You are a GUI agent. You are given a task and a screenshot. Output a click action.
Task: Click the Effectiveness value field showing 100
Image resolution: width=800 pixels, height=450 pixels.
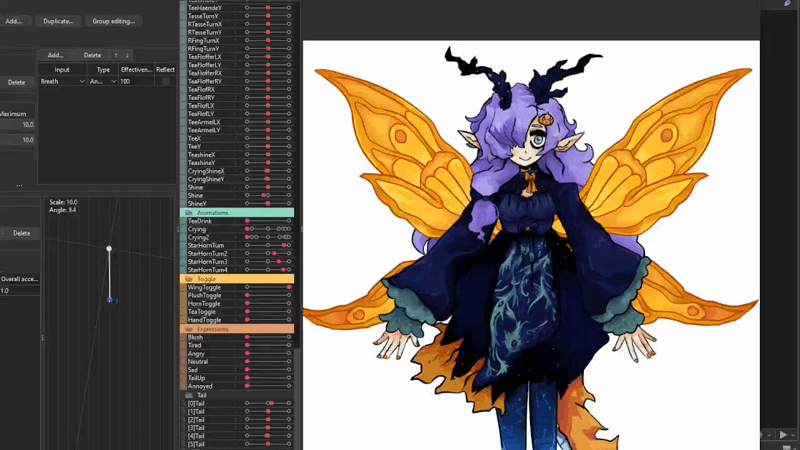coord(135,81)
